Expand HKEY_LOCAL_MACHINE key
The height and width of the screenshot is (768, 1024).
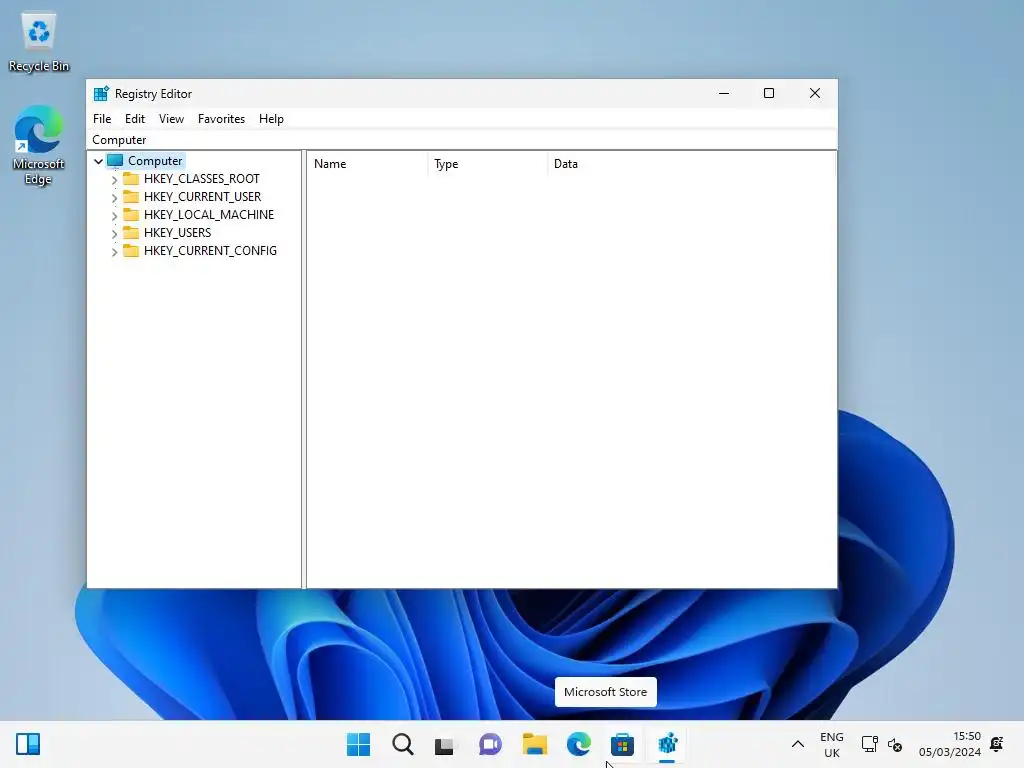pos(114,215)
